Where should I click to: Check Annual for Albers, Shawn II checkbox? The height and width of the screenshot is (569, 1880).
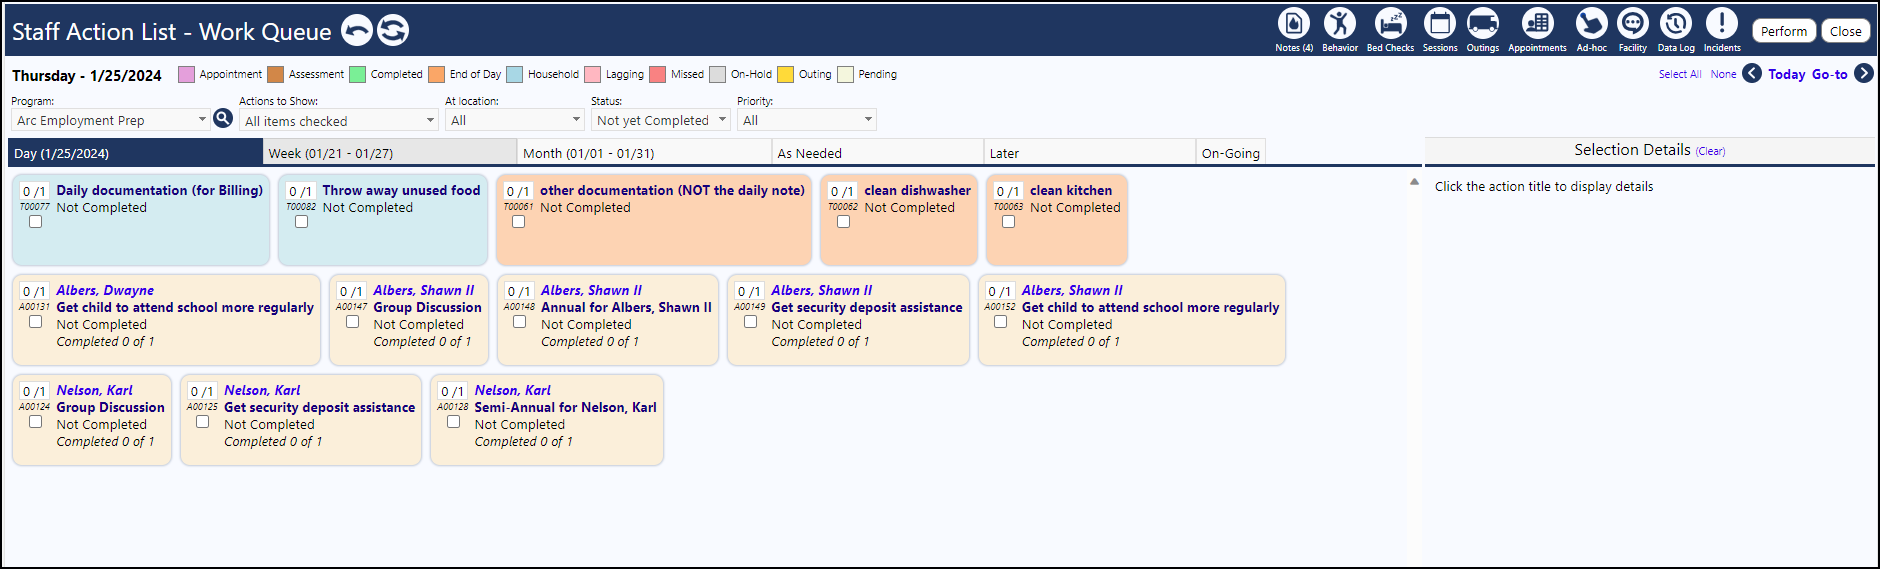(519, 322)
